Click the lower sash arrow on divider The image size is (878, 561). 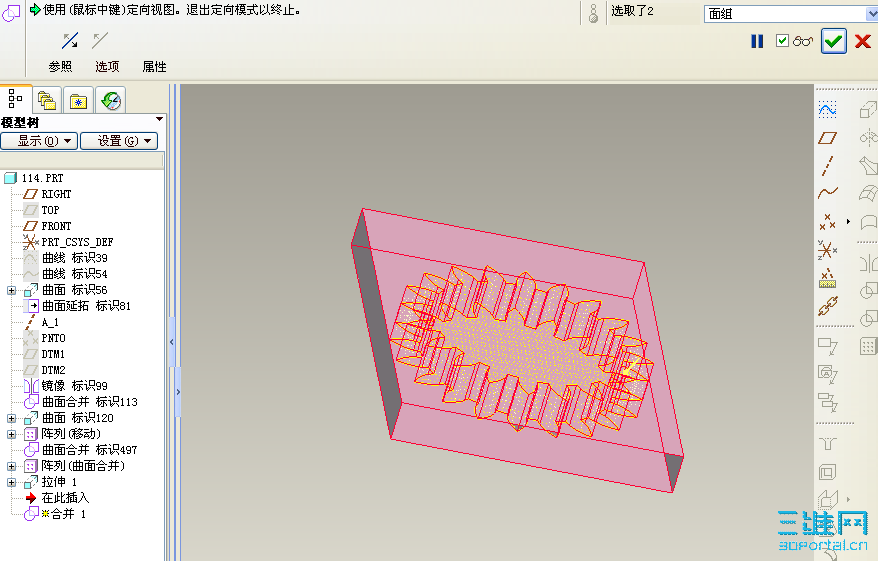[178, 392]
